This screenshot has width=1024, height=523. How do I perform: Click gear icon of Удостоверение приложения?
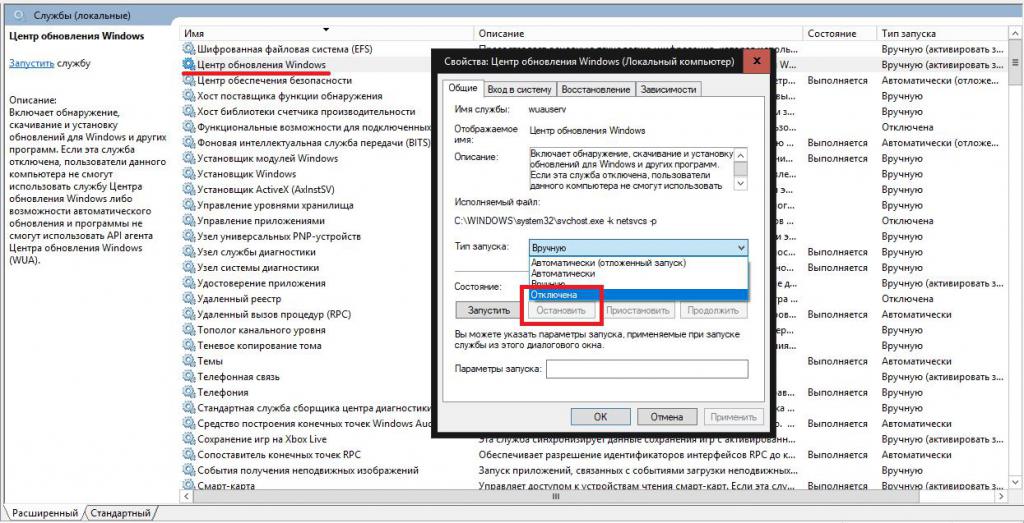pyautogui.click(x=189, y=283)
